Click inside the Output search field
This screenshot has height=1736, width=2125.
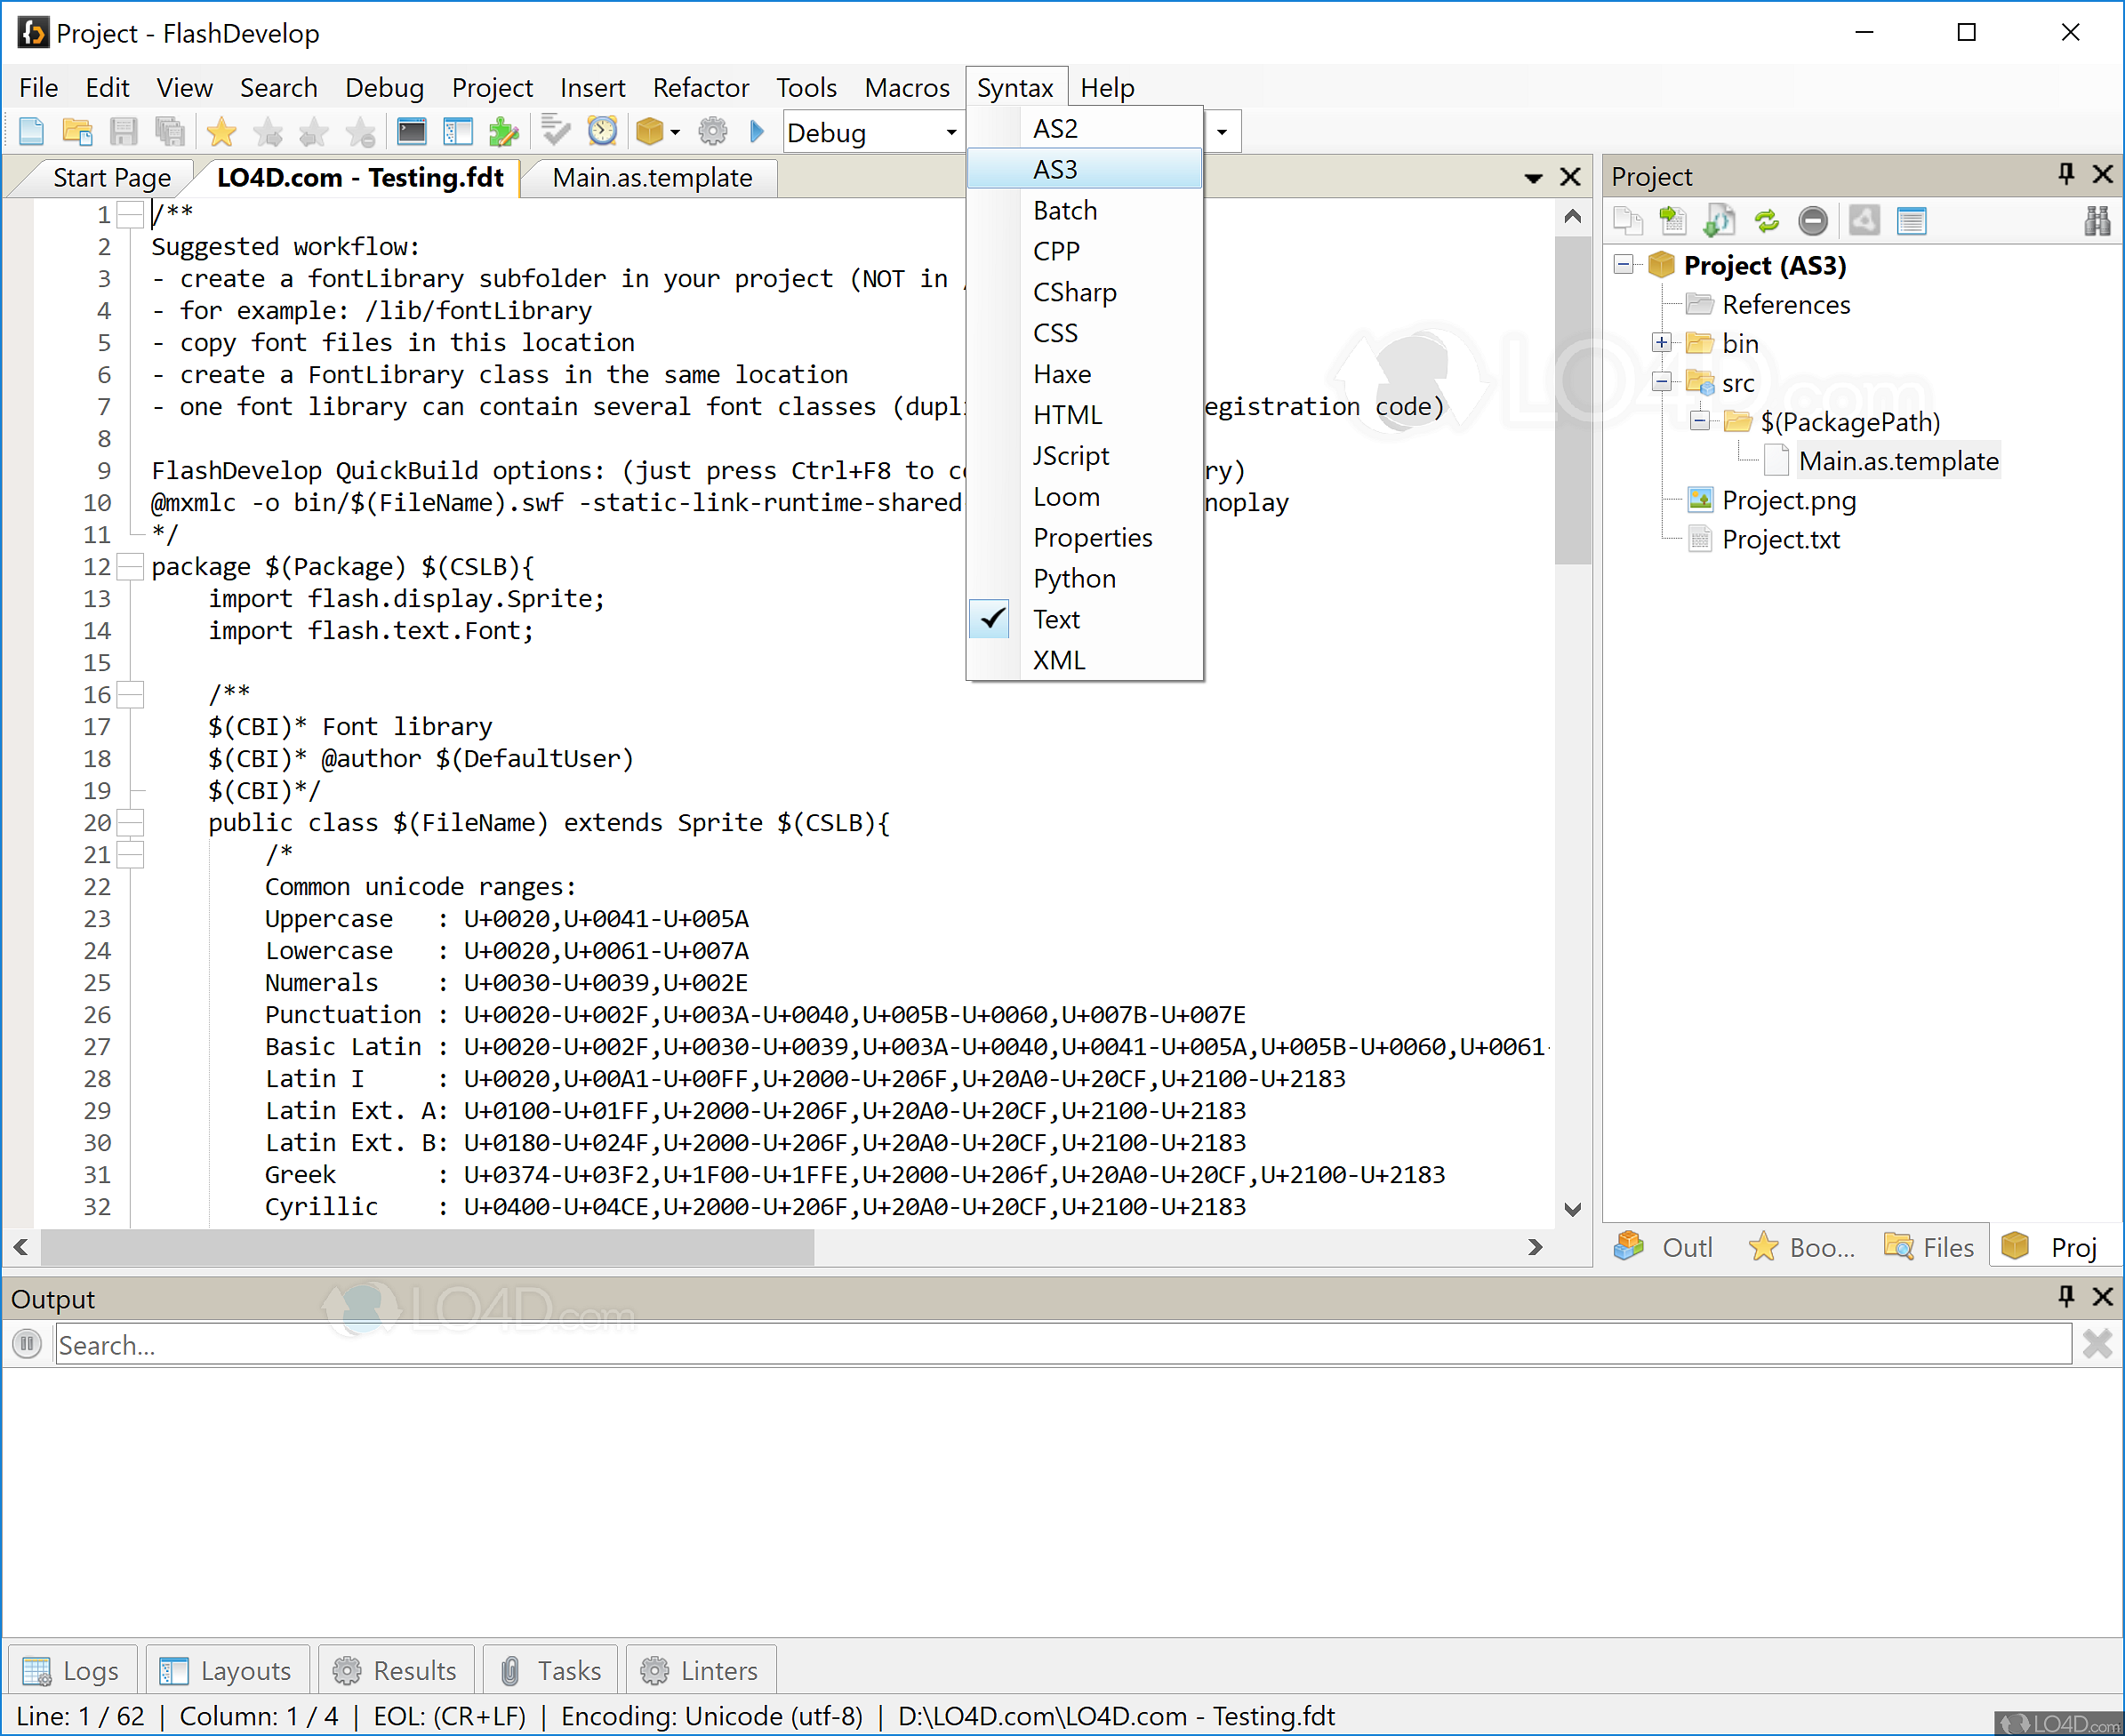(1000, 1344)
